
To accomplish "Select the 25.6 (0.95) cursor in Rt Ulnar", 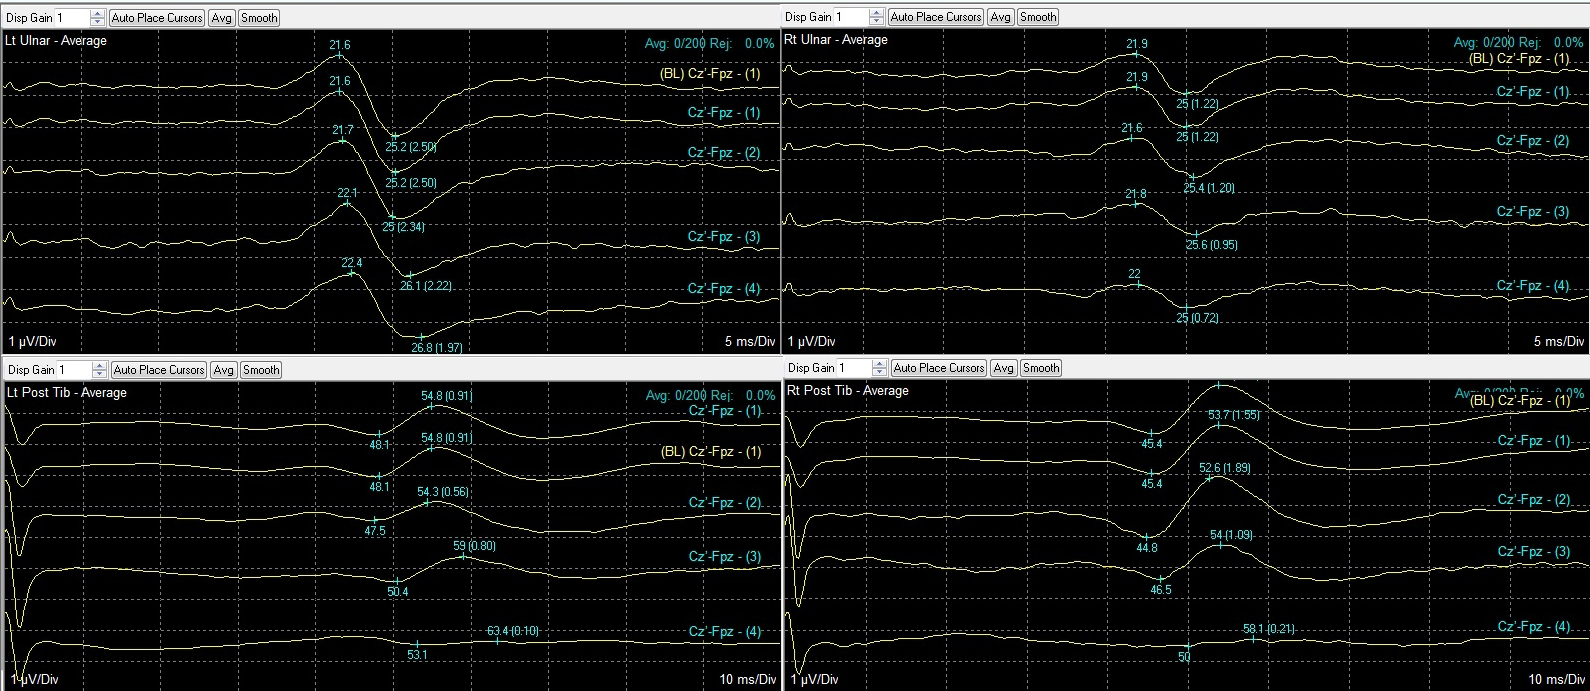I will [x=1196, y=233].
